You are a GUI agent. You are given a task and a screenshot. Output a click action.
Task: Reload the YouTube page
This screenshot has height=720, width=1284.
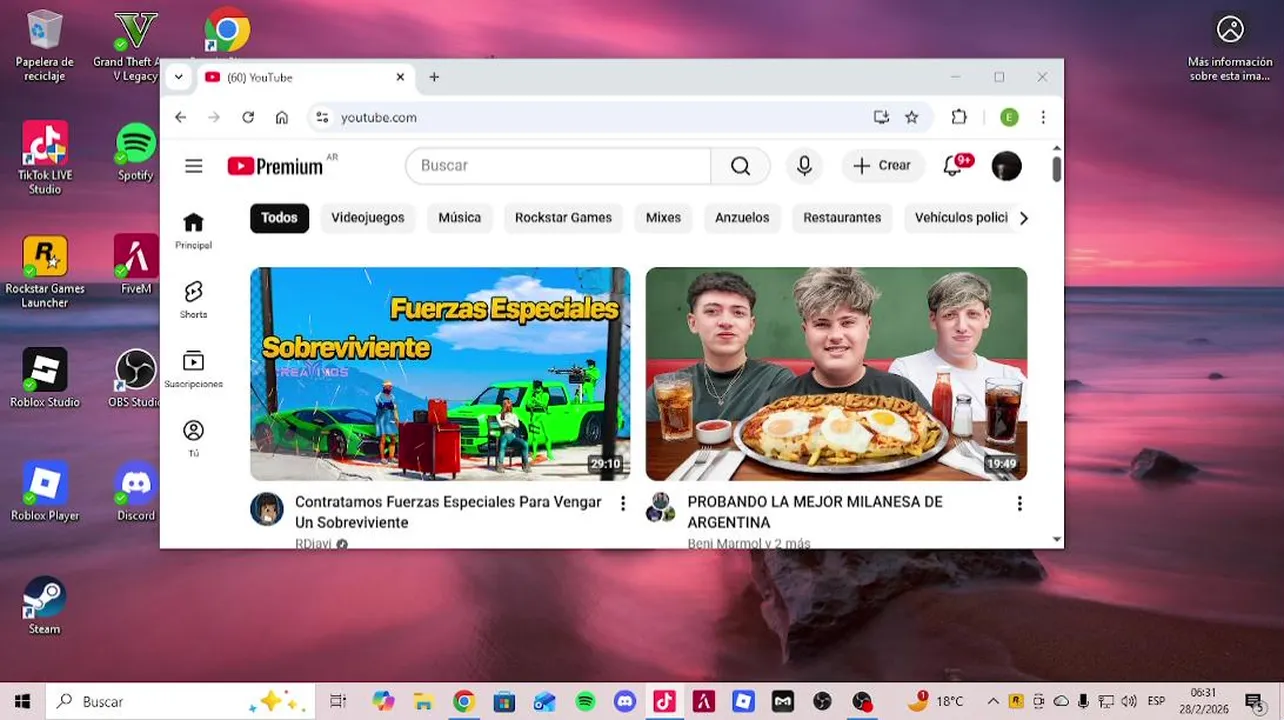[x=248, y=117]
